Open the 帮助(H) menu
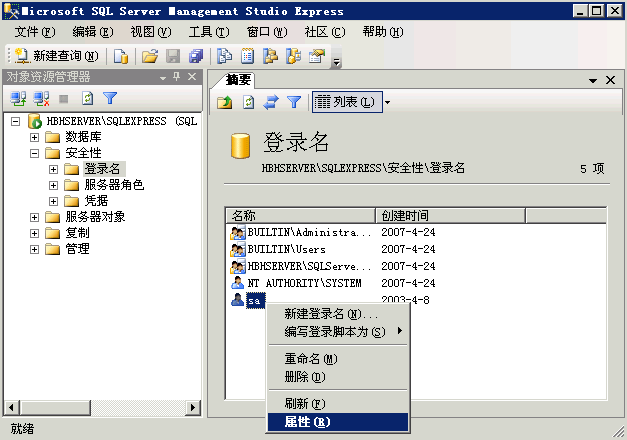This screenshot has height=440, width=627. [x=383, y=32]
